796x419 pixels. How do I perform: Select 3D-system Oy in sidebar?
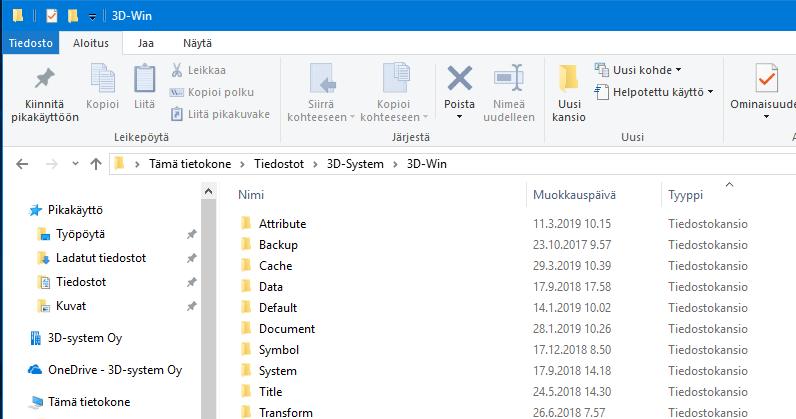click(x=85, y=338)
